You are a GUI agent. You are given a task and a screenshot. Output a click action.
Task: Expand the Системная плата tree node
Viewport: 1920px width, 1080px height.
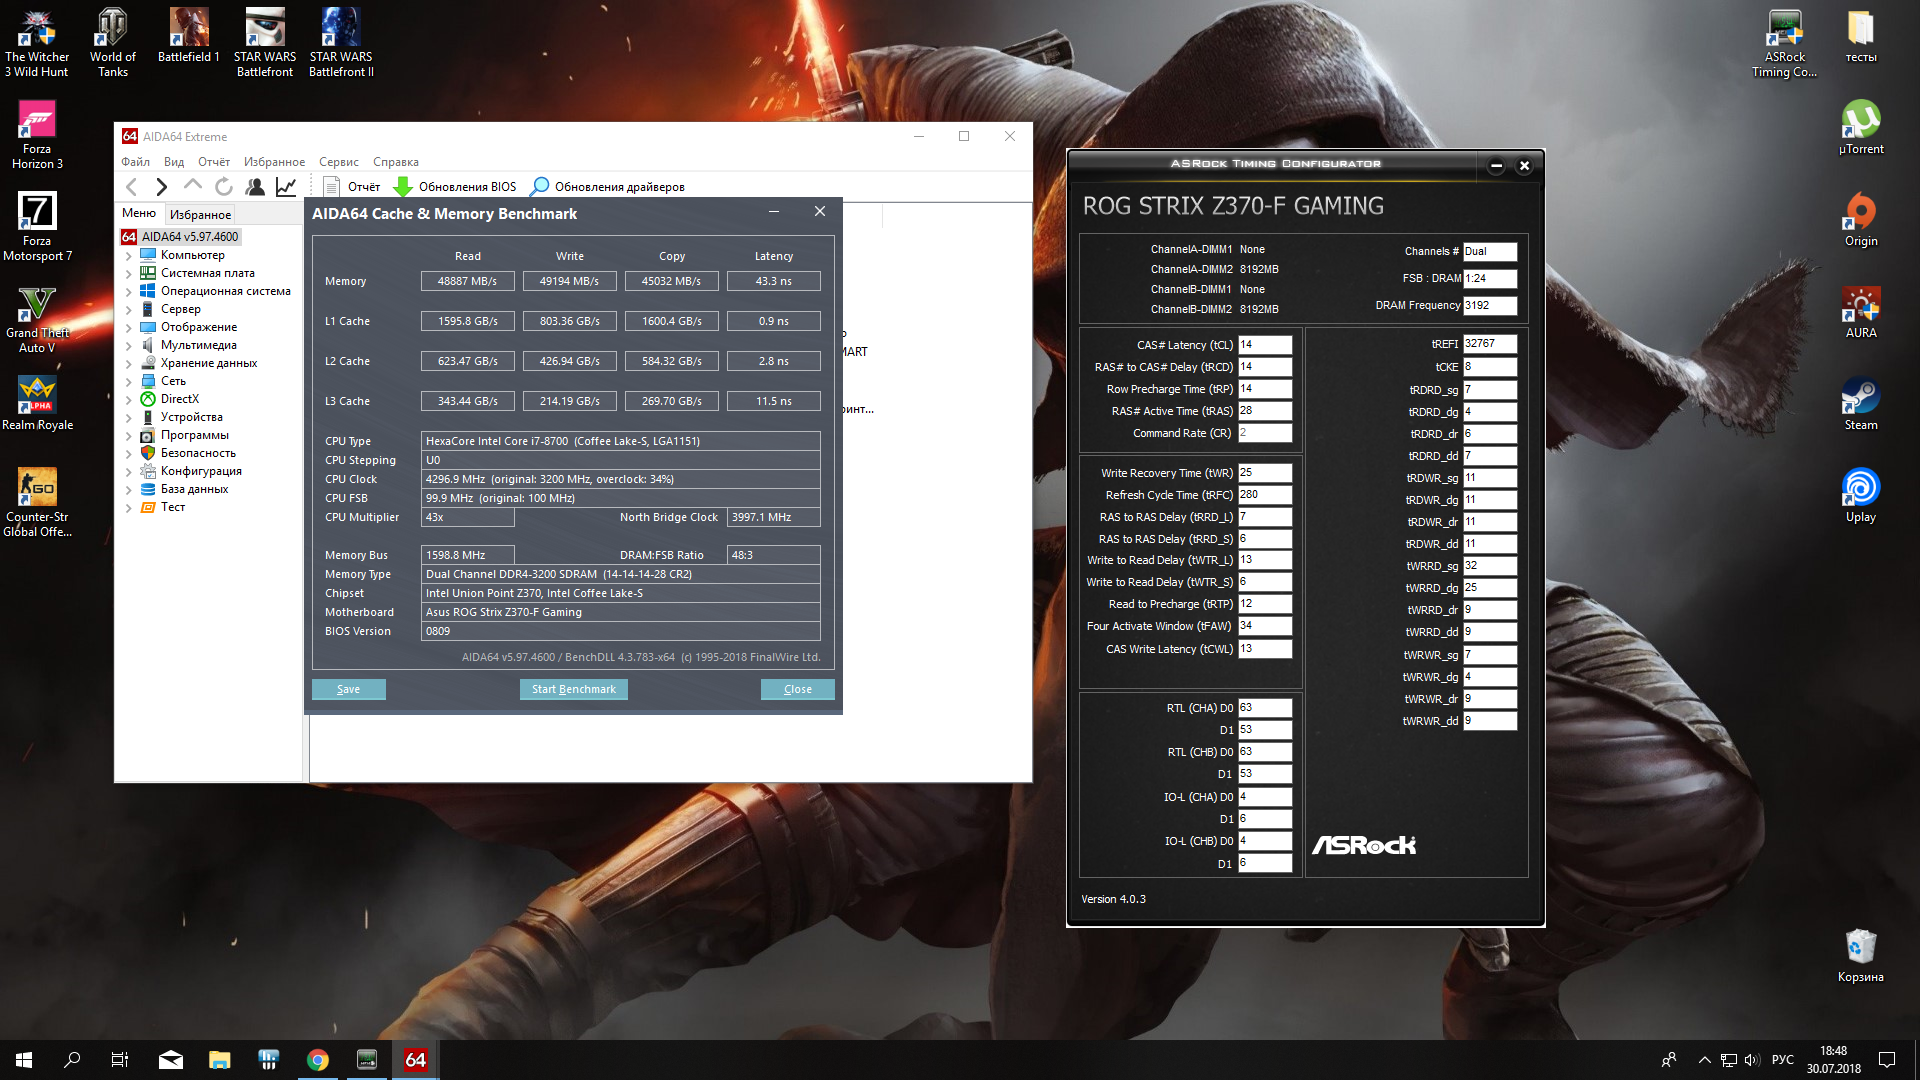(x=128, y=274)
